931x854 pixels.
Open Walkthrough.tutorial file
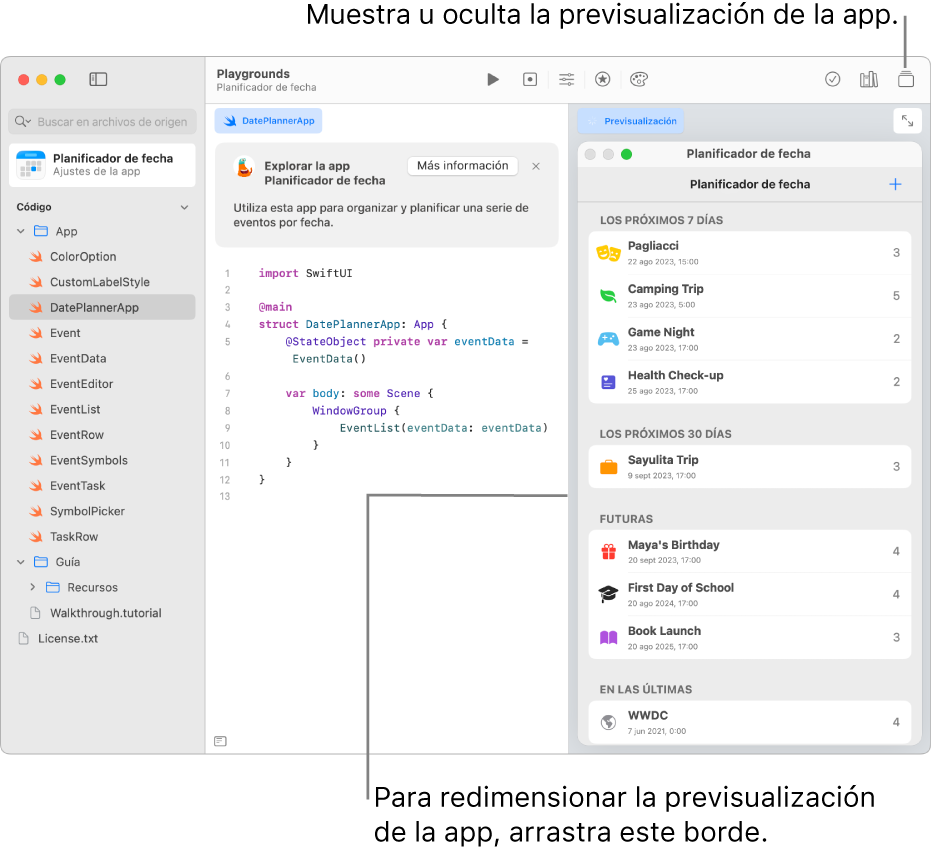click(x=102, y=613)
